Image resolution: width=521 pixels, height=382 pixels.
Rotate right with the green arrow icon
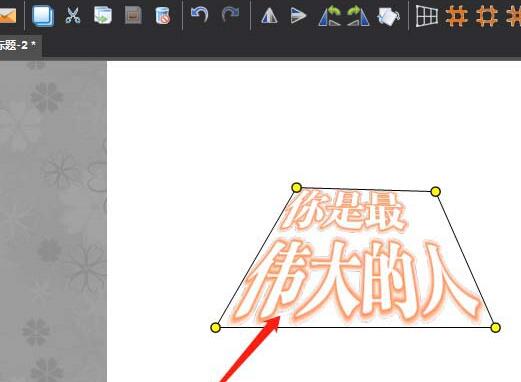[x=358, y=16]
